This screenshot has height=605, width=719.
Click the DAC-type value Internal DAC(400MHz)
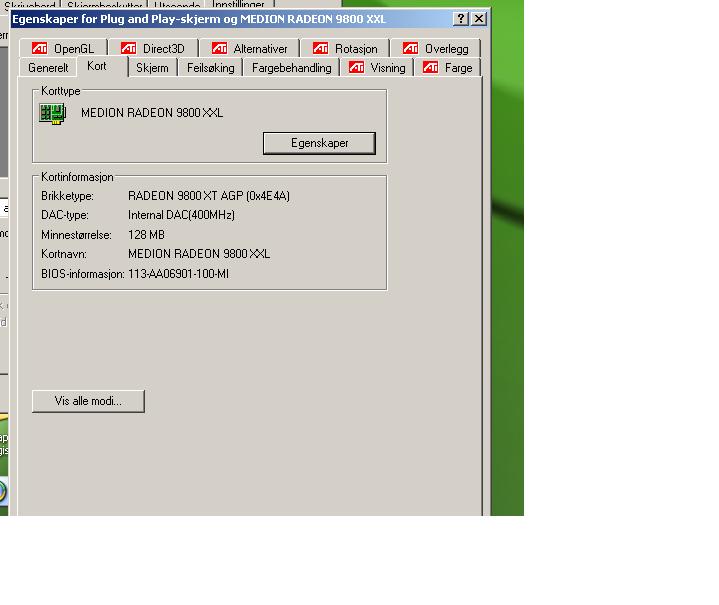181,215
